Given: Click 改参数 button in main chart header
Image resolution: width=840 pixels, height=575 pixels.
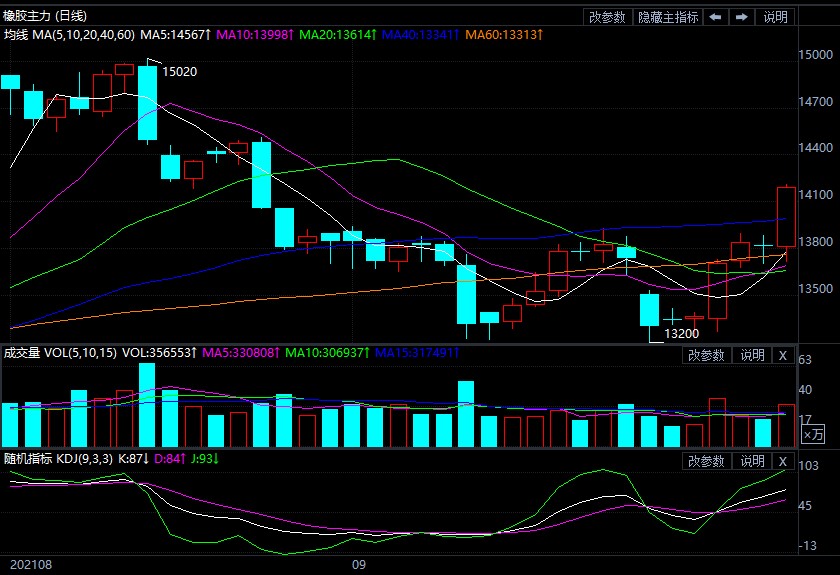Looking at the screenshot, I should click(608, 17).
